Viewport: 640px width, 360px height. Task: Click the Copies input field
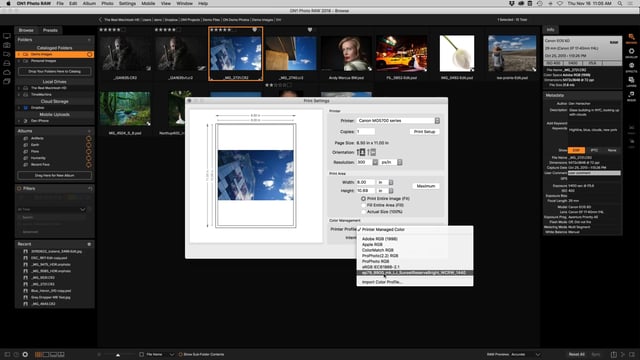coord(365,132)
